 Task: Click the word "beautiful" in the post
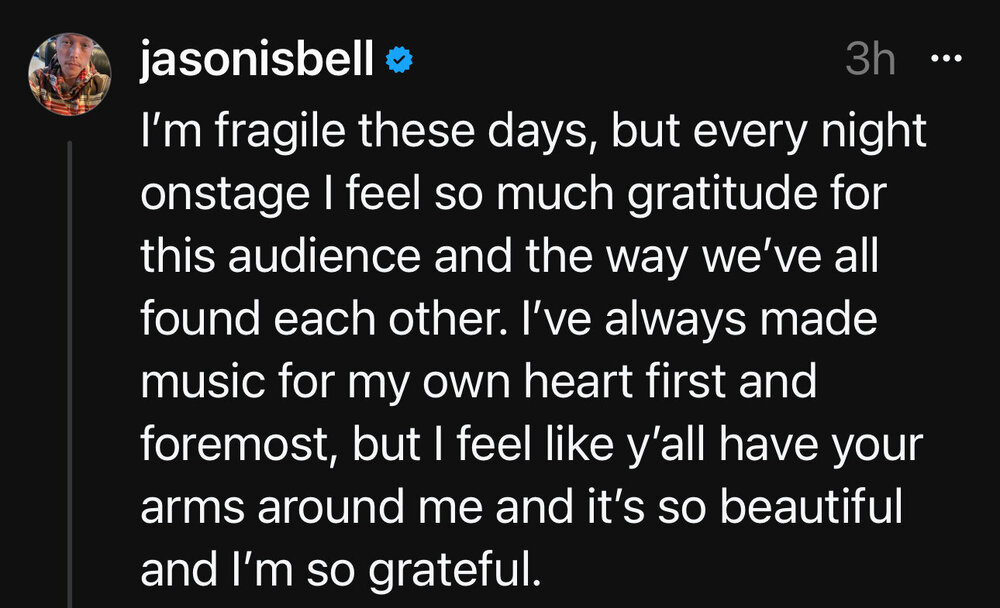point(811,507)
